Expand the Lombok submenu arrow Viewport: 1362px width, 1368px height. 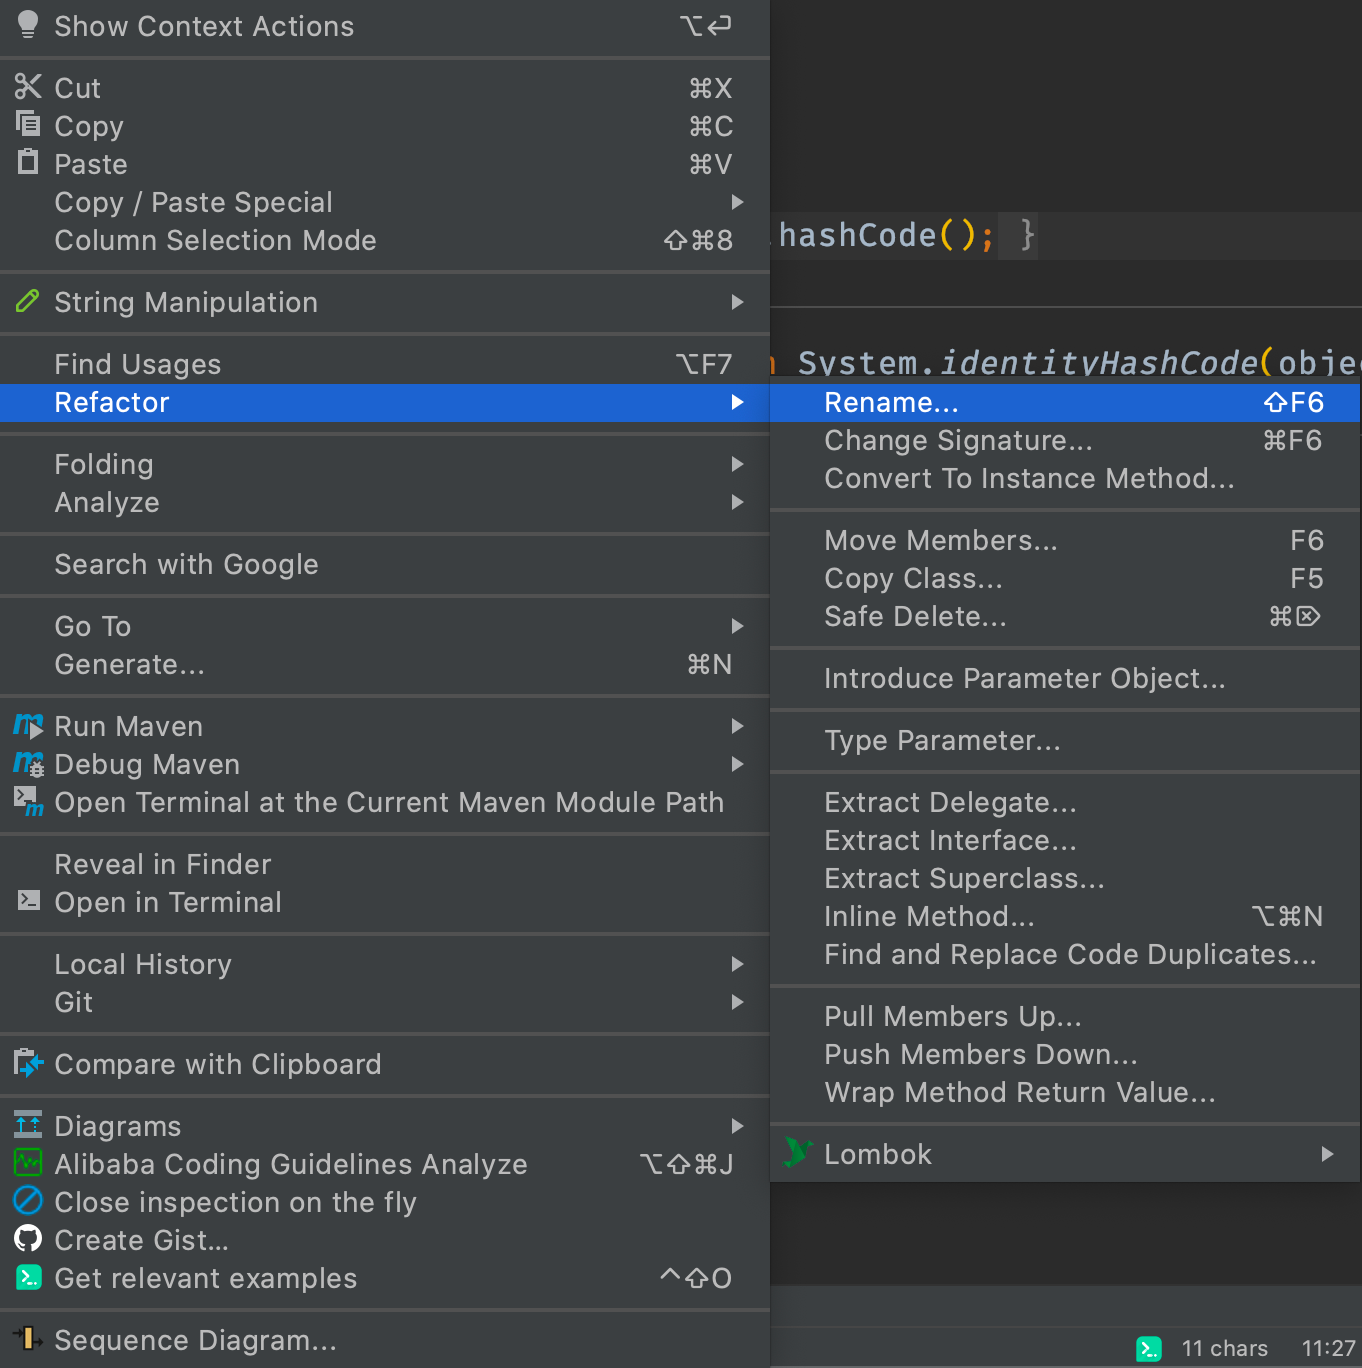pos(1327,1154)
